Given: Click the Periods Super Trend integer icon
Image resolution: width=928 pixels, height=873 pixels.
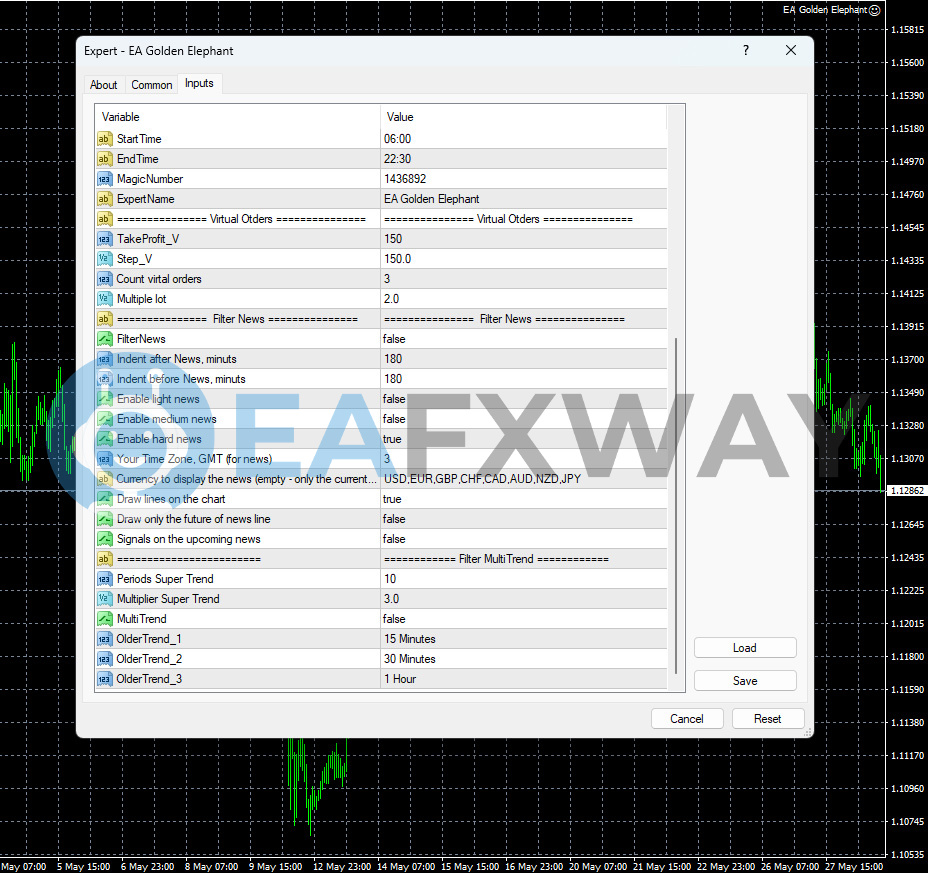Looking at the screenshot, I should [x=104, y=579].
